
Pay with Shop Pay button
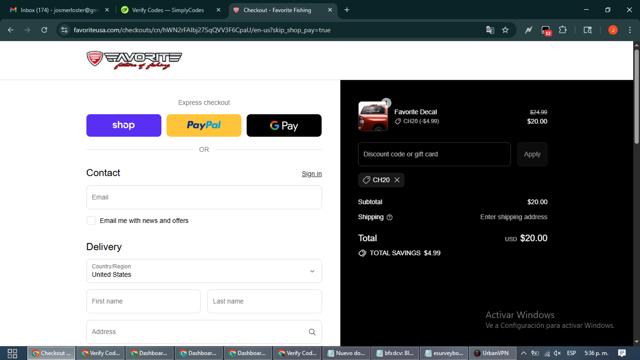pos(124,125)
